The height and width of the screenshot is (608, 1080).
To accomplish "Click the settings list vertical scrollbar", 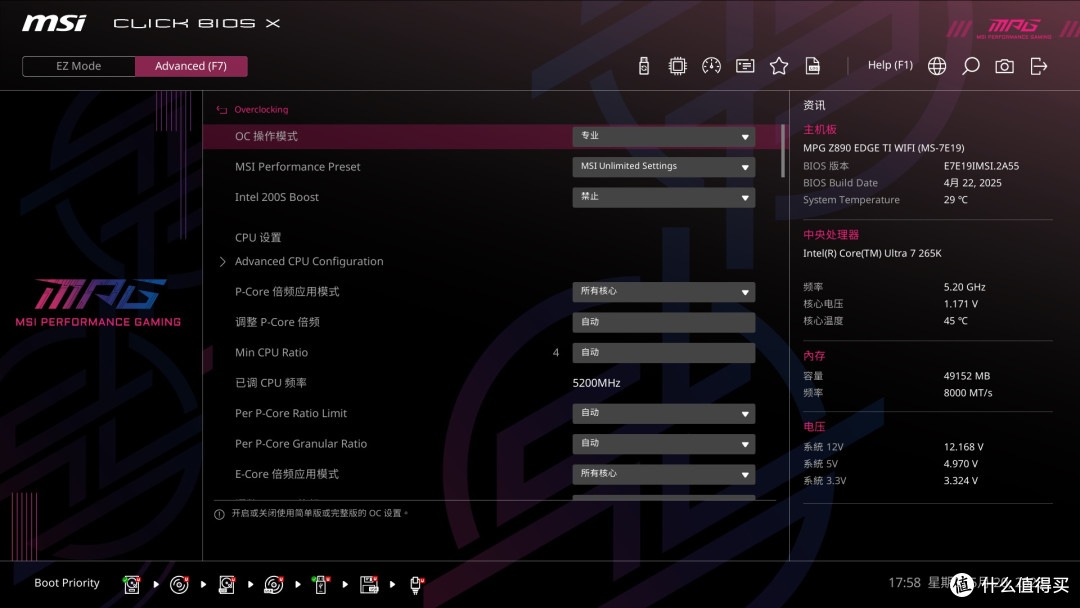I will [x=782, y=151].
